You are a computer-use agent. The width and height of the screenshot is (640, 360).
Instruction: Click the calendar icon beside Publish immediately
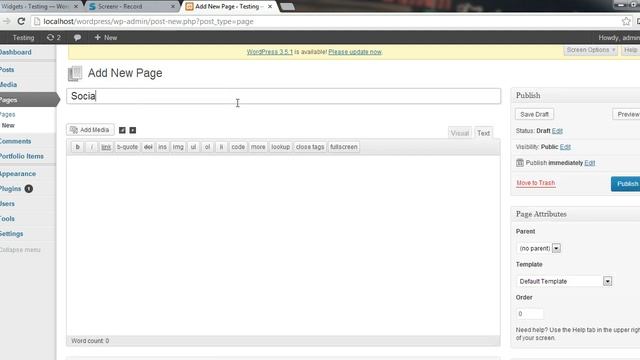(x=520, y=163)
